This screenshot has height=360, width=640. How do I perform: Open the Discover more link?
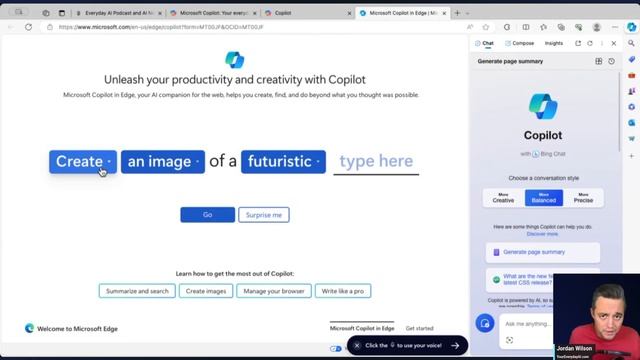[542, 234]
